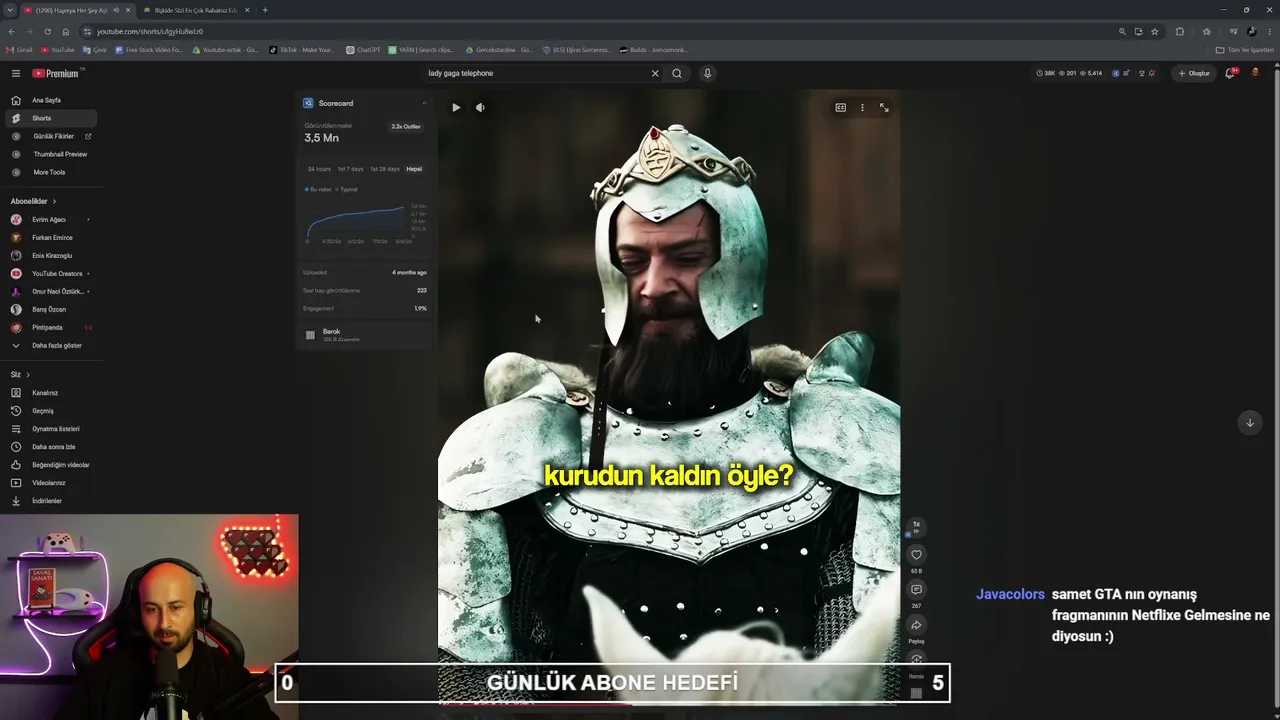The width and height of the screenshot is (1280, 720).
Task: Open Videolarınız in the sidebar
Action: point(49,483)
